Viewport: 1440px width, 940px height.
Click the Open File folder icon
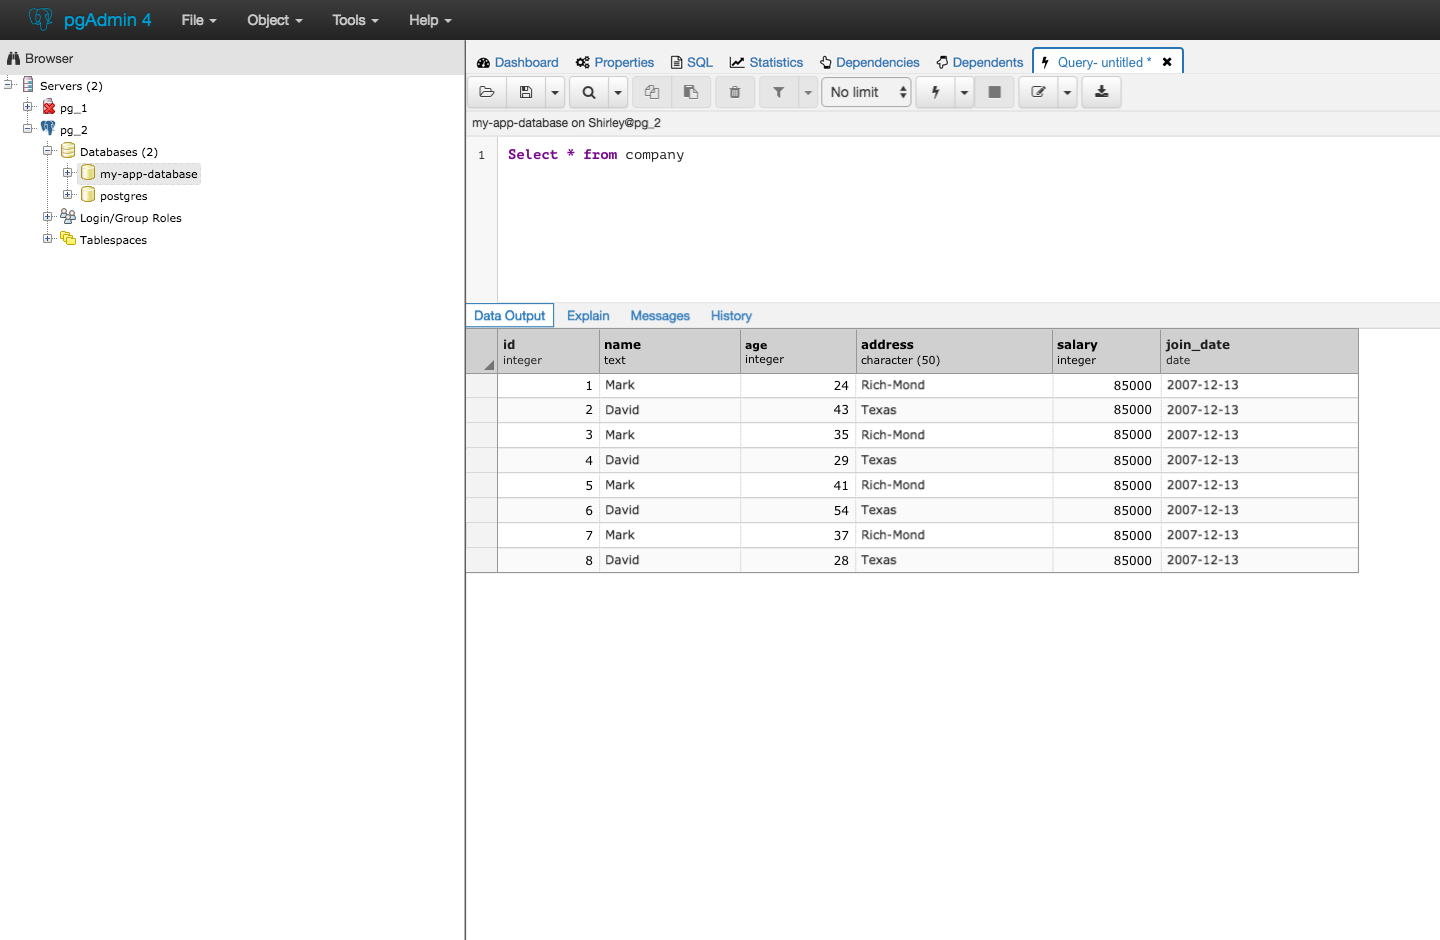(487, 92)
